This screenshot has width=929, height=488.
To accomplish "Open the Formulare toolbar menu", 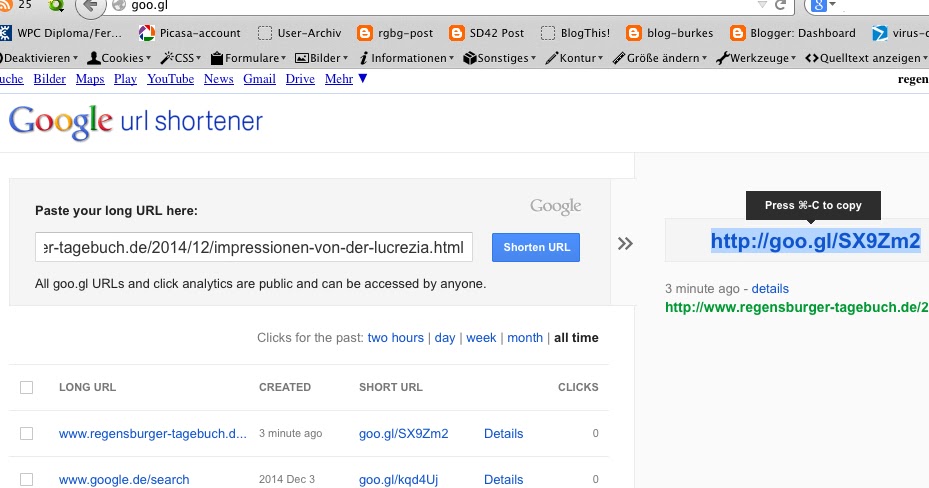I will [248, 58].
